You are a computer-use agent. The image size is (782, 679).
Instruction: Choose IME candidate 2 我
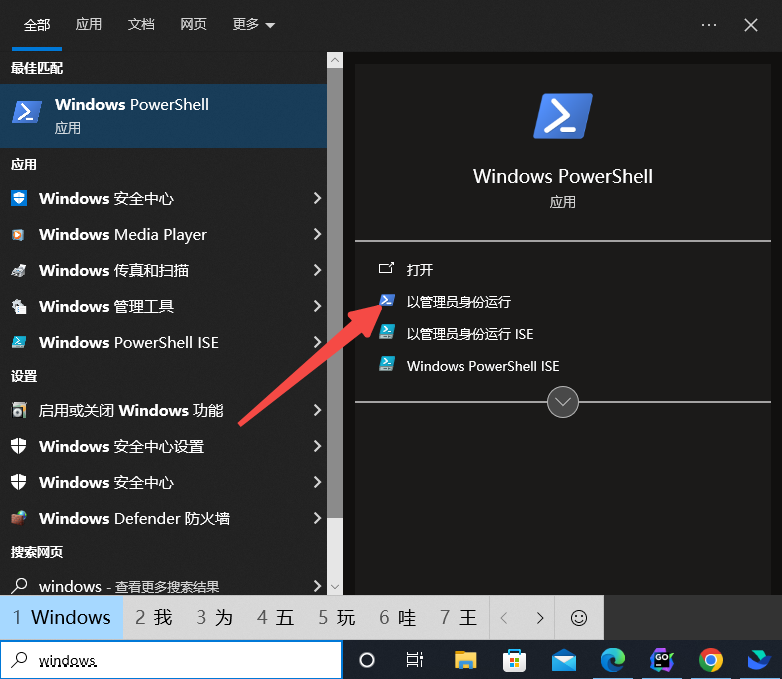click(154, 618)
